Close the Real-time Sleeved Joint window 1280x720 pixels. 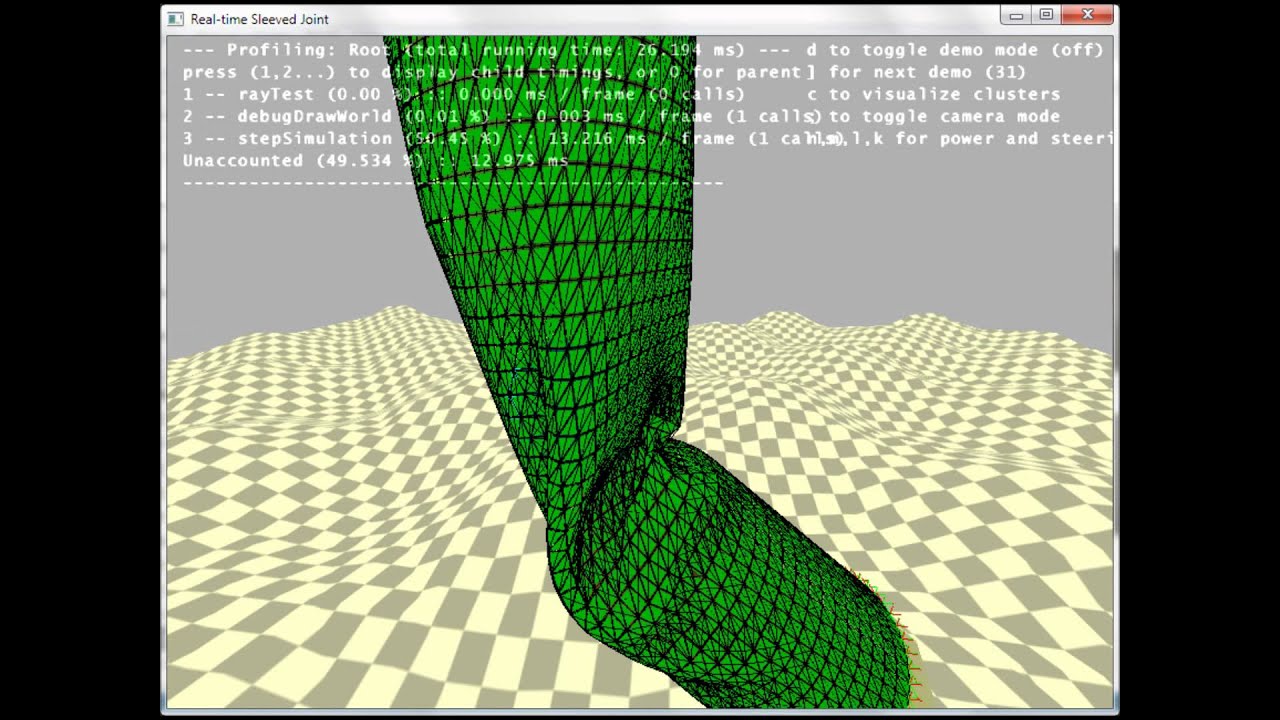pos(1088,15)
